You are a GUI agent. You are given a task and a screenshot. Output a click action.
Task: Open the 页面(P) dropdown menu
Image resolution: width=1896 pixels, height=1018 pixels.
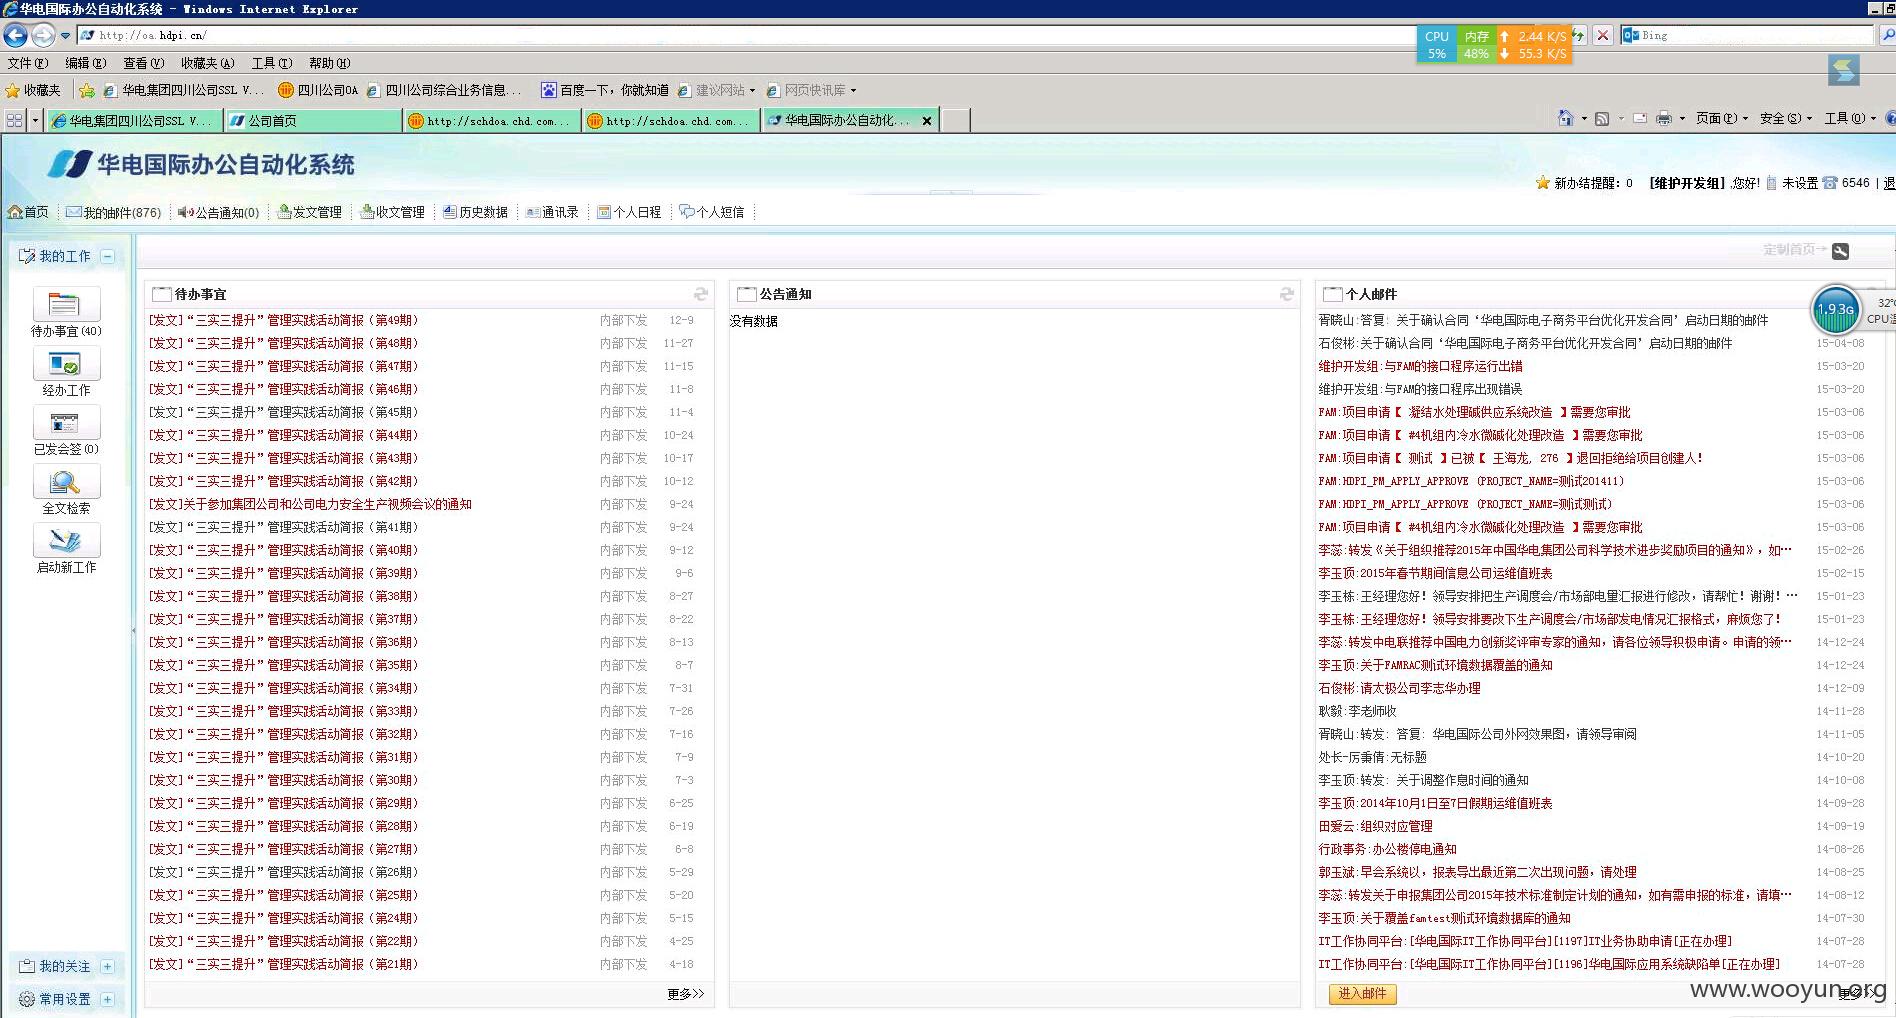(1722, 118)
